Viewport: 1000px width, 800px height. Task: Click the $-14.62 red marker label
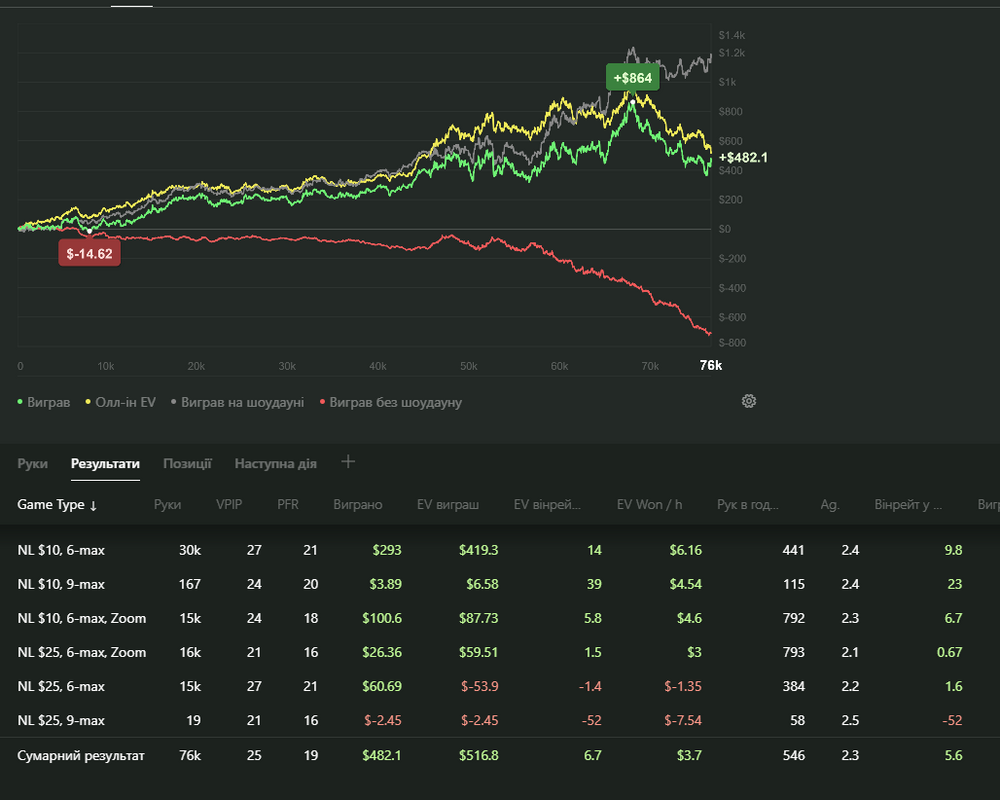point(90,254)
